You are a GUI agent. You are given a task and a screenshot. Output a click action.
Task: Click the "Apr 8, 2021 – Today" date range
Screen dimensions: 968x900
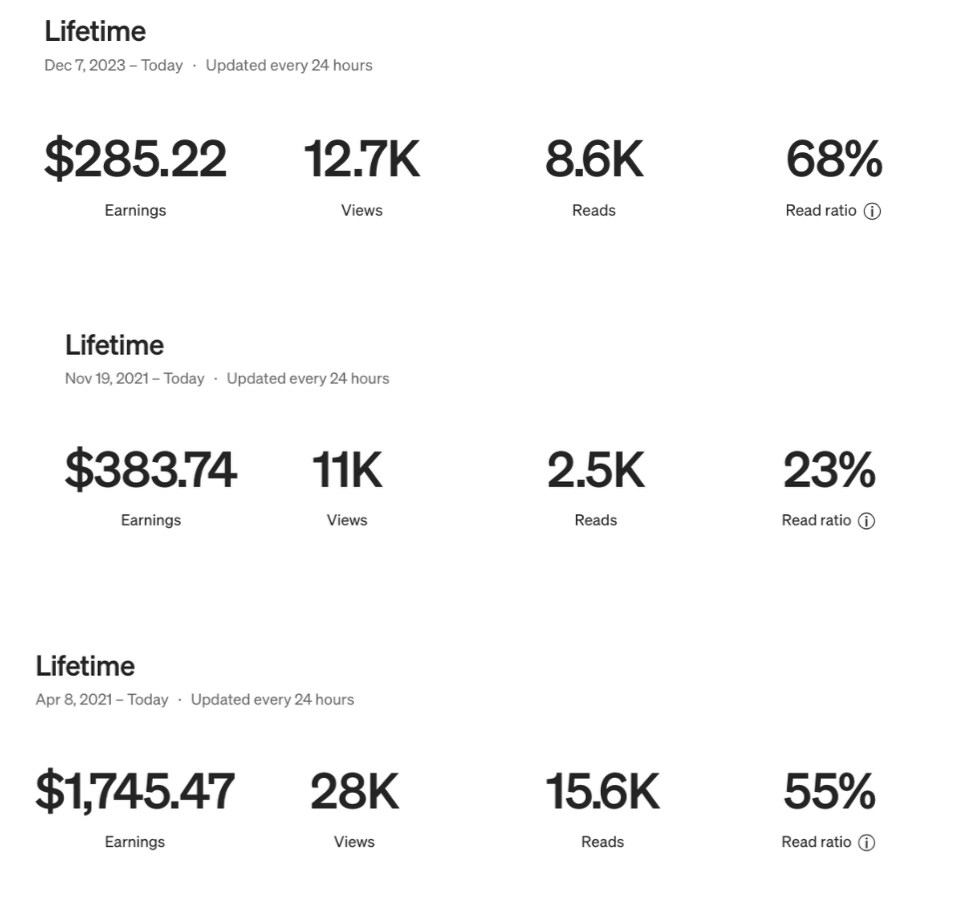tap(102, 700)
